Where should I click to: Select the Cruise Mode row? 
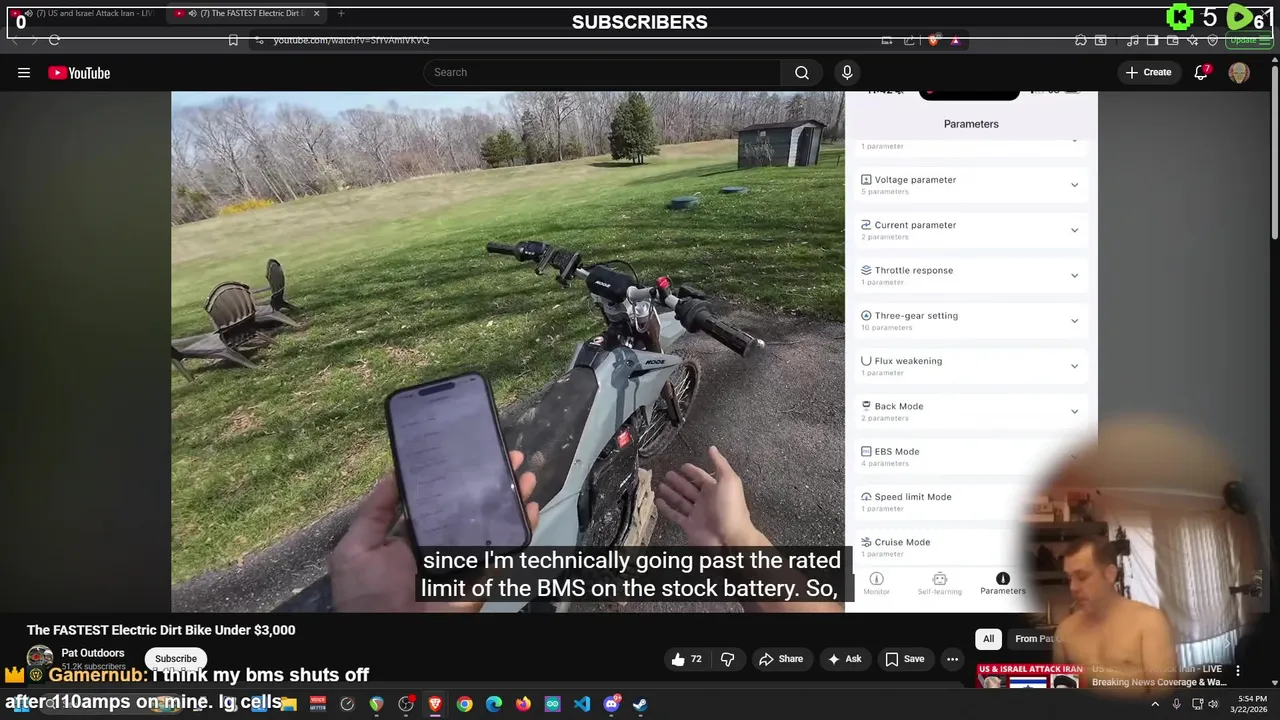pos(970,546)
